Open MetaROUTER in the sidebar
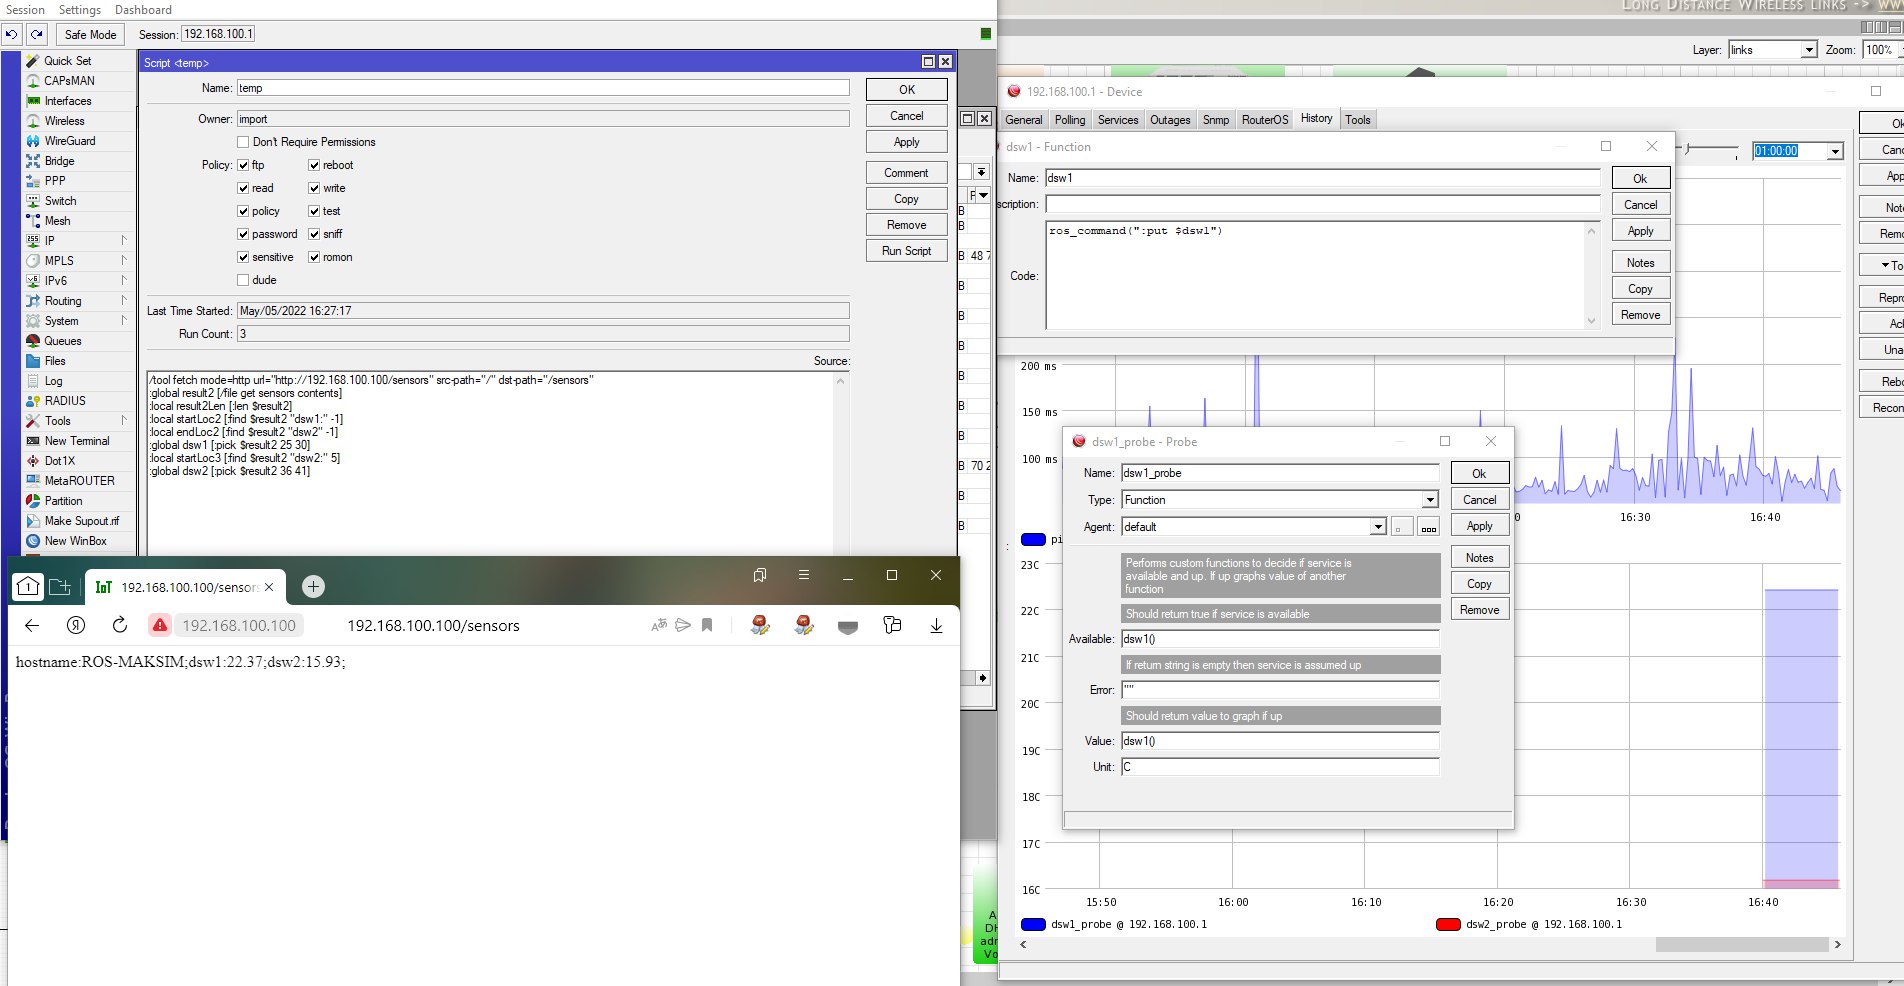This screenshot has width=1904, height=986. click(x=79, y=481)
